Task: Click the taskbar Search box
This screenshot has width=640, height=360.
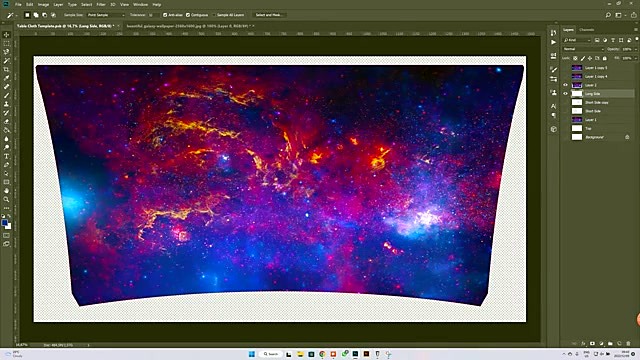Action: pos(271,354)
